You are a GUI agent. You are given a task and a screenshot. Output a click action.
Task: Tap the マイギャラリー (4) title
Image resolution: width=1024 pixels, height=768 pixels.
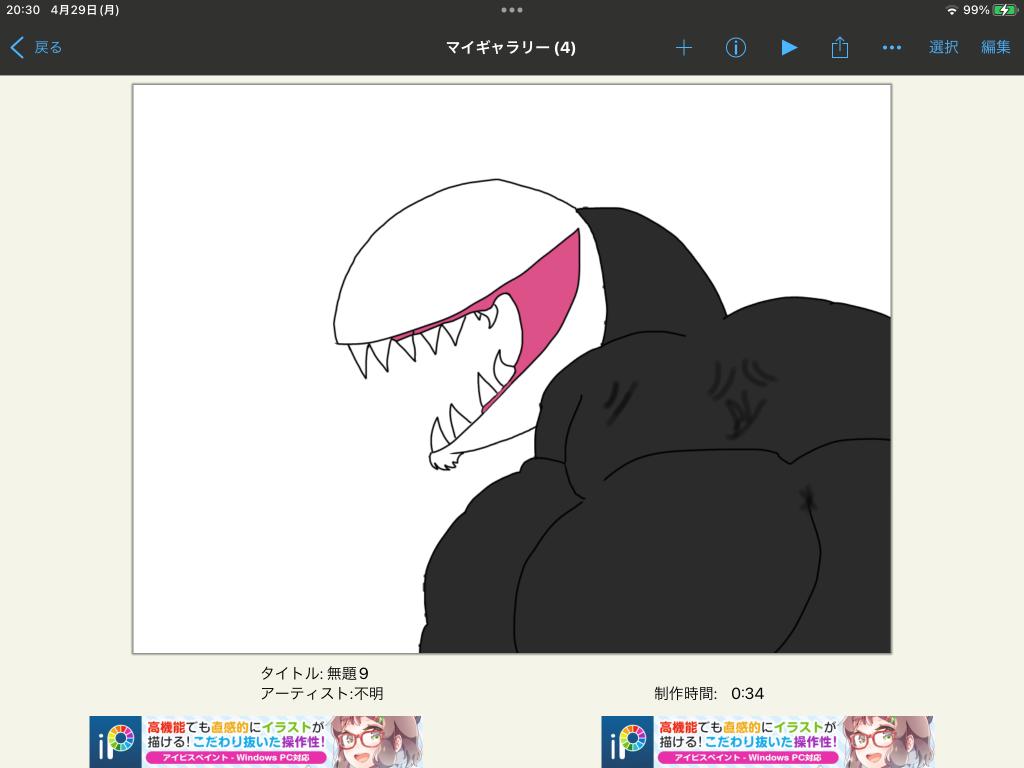pyautogui.click(x=511, y=47)
